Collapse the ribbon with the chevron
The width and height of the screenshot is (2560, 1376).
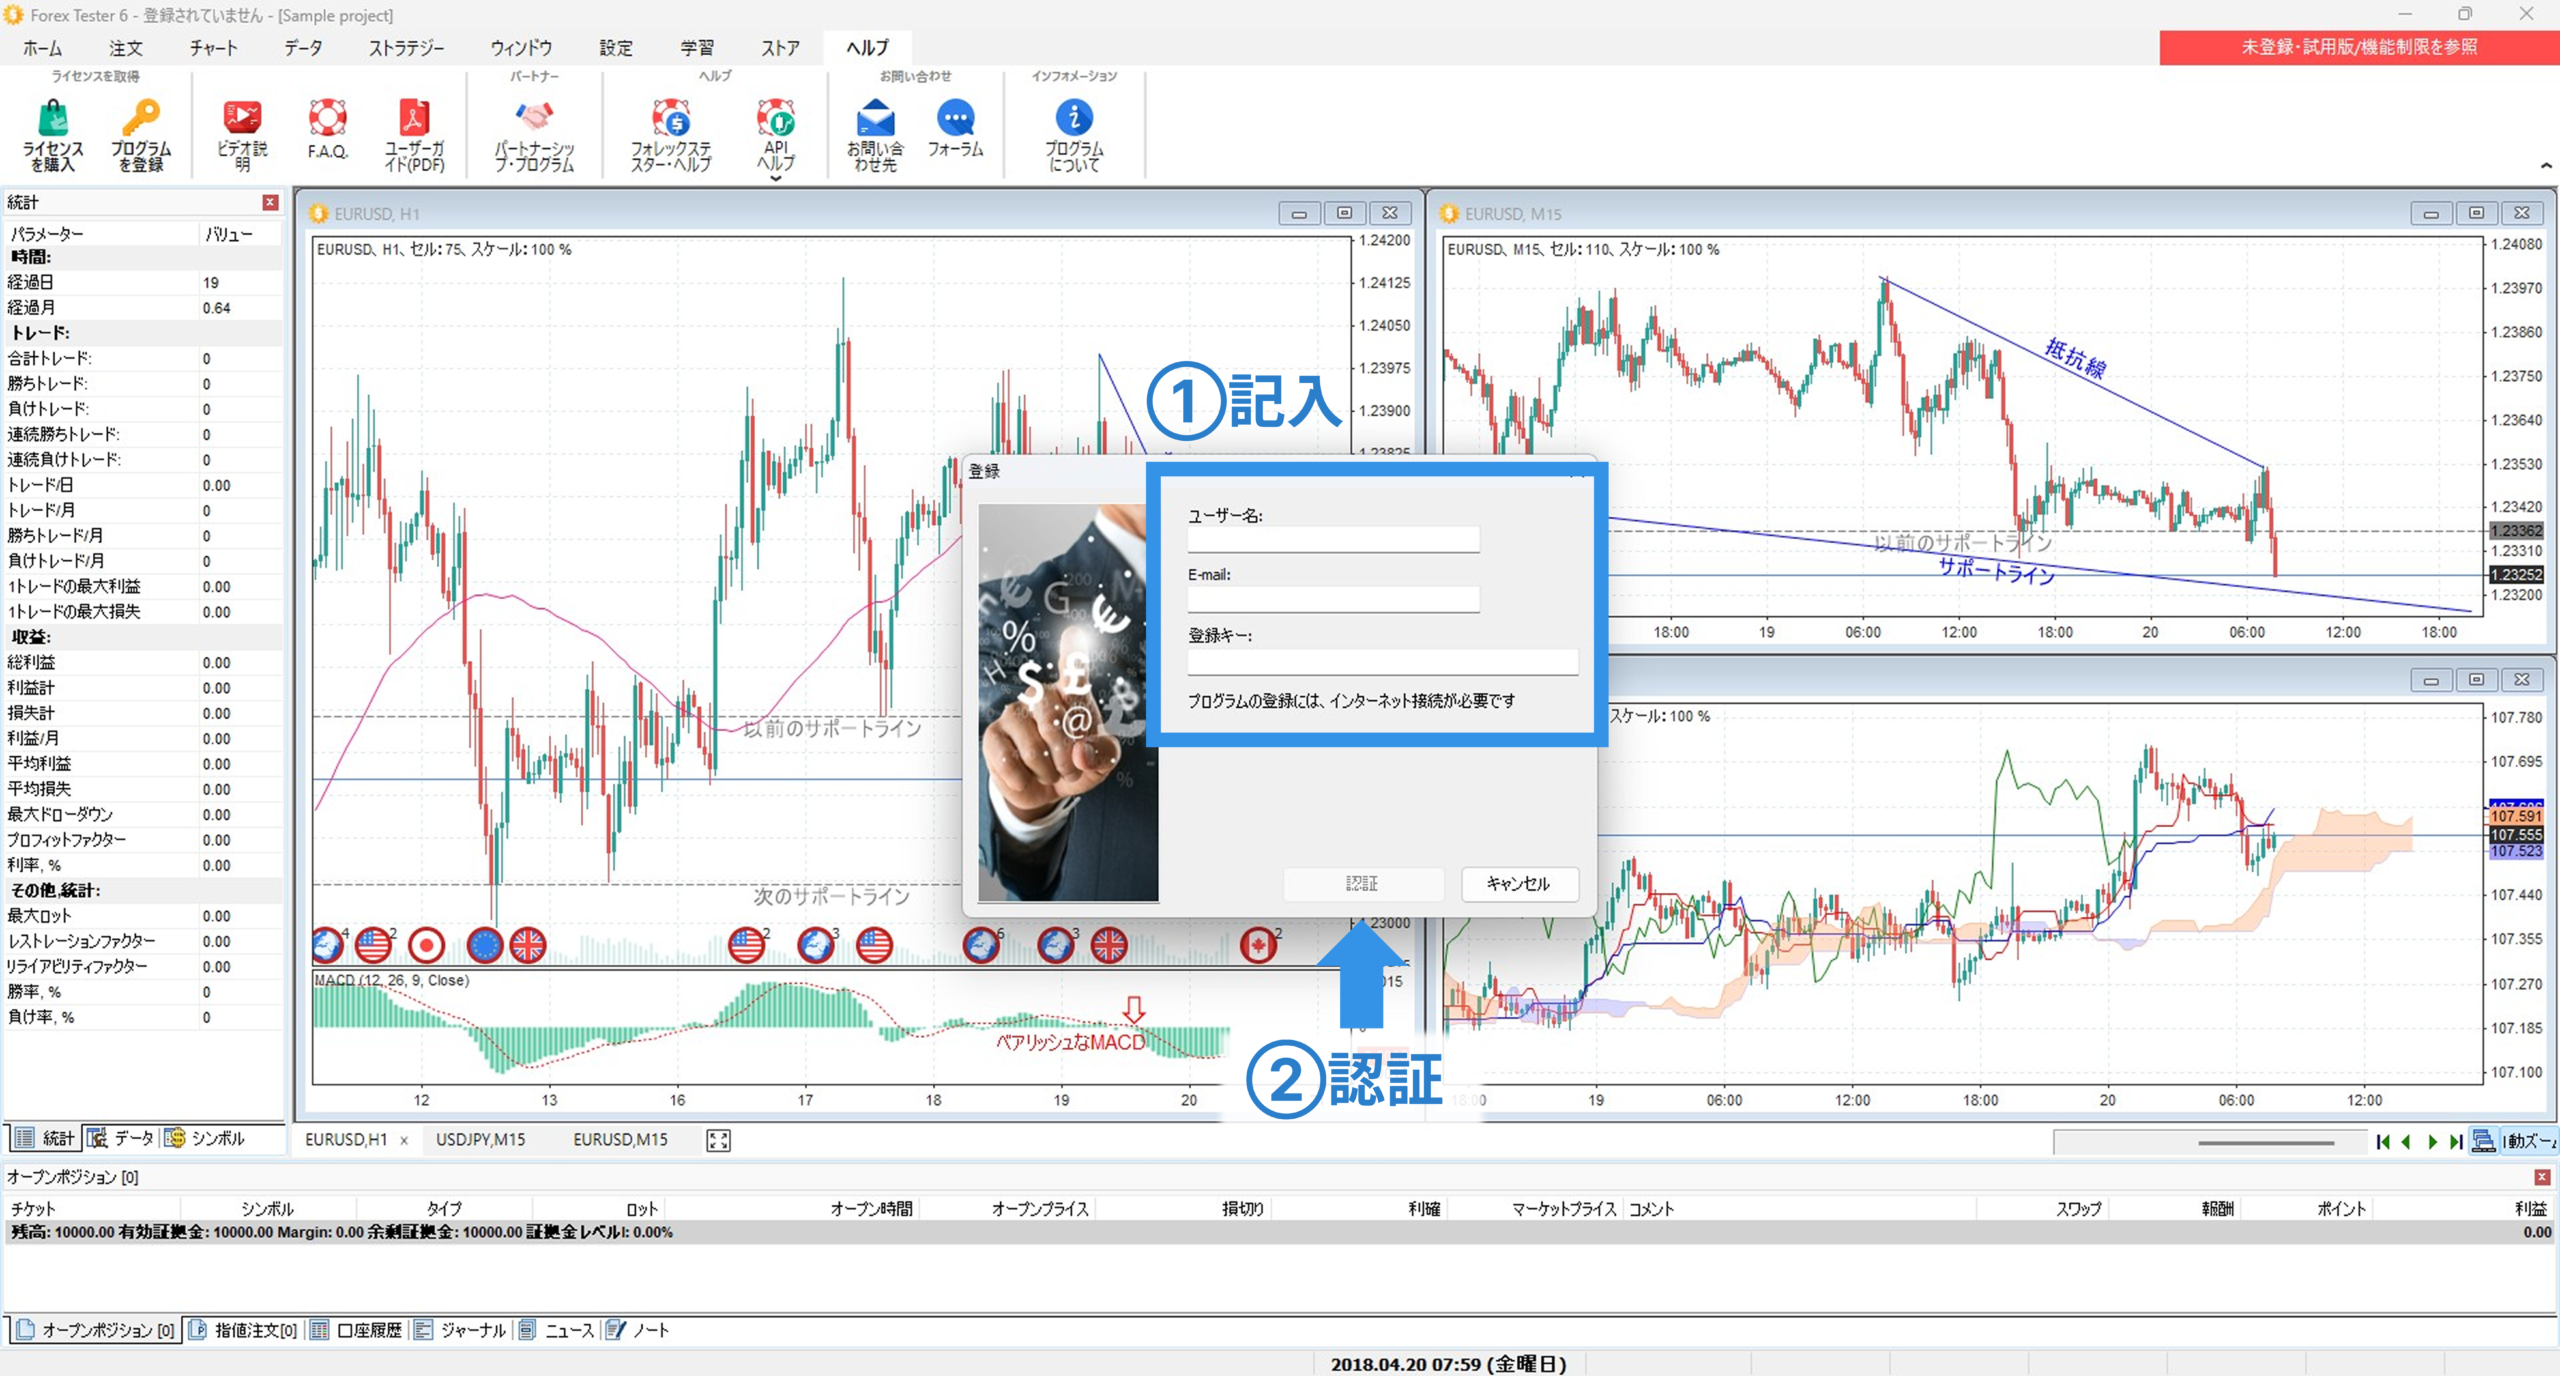[2546, 166]
